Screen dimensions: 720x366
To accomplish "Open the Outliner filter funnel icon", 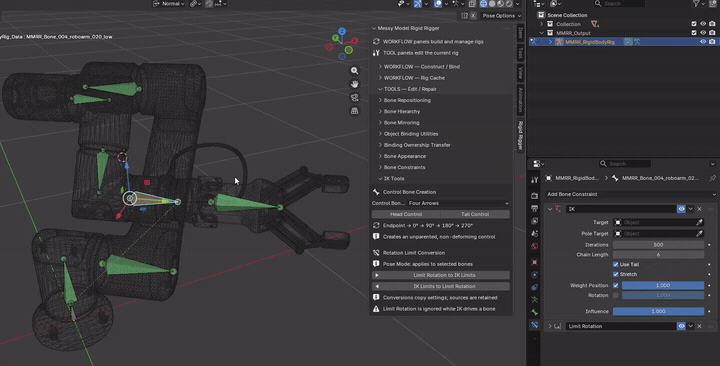I will tap(696, 4).
